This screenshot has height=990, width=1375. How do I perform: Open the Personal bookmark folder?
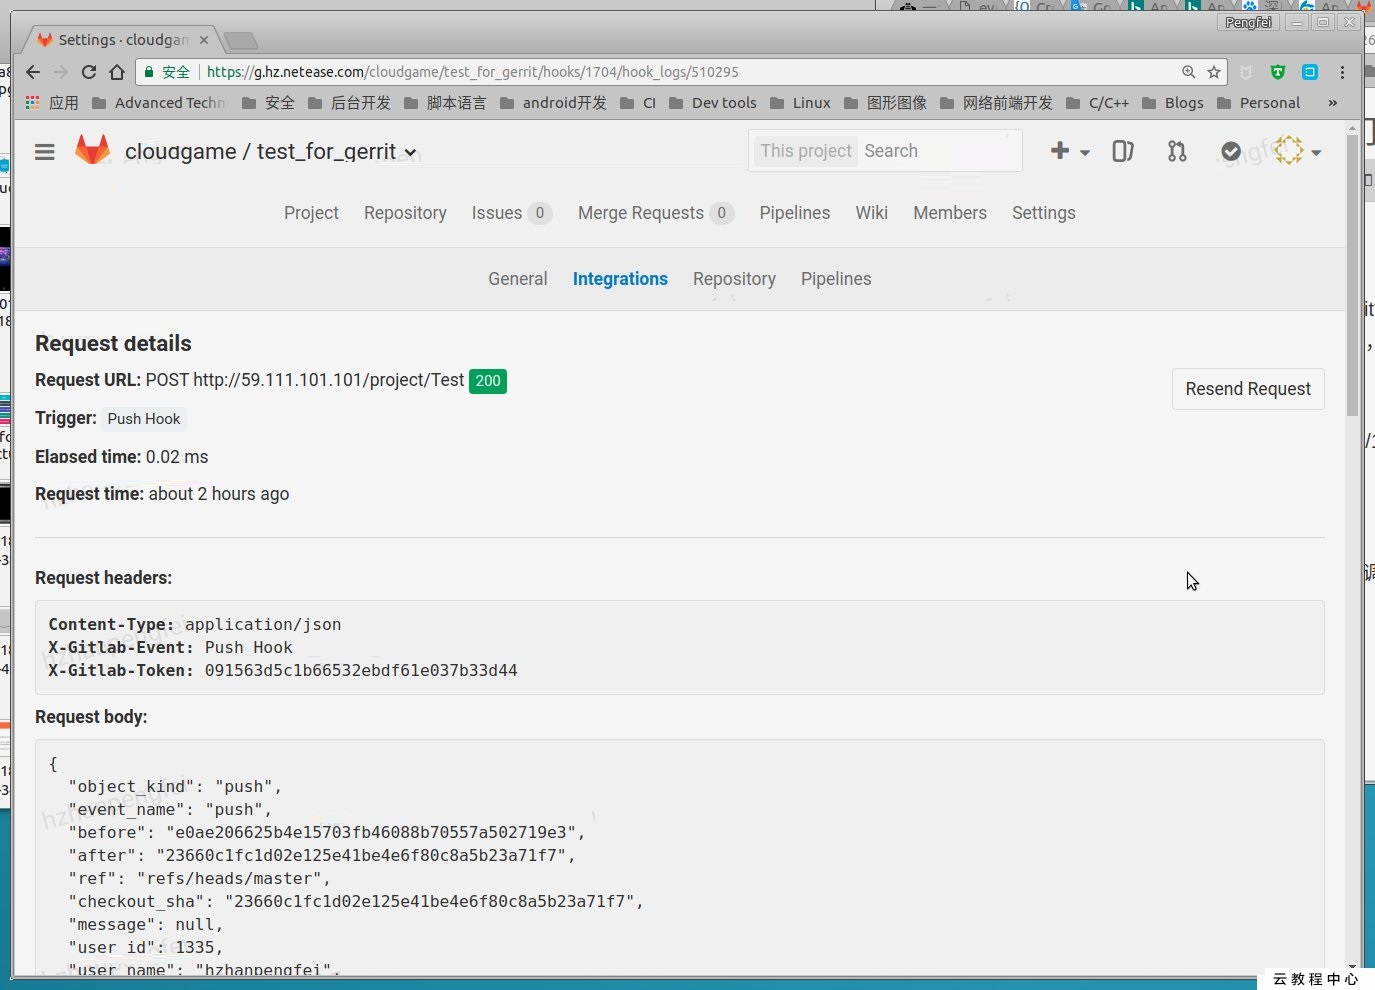click(1258, 103)
